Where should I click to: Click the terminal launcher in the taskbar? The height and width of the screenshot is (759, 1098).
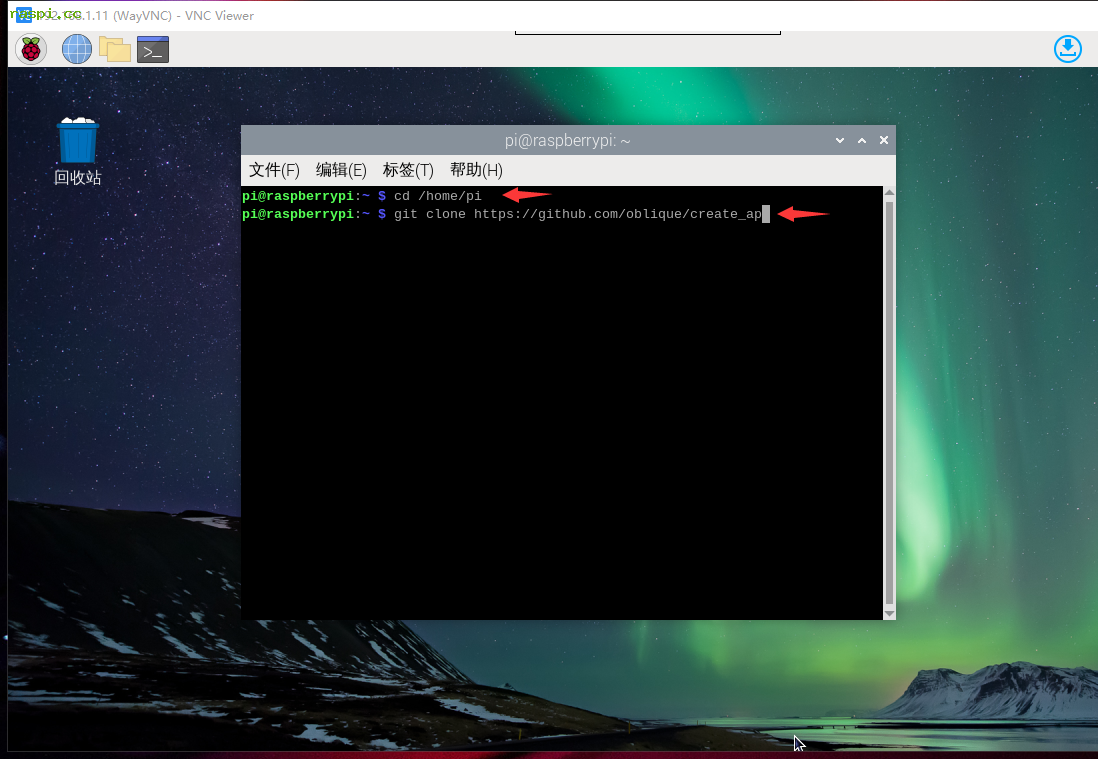(x=153, y=49)
